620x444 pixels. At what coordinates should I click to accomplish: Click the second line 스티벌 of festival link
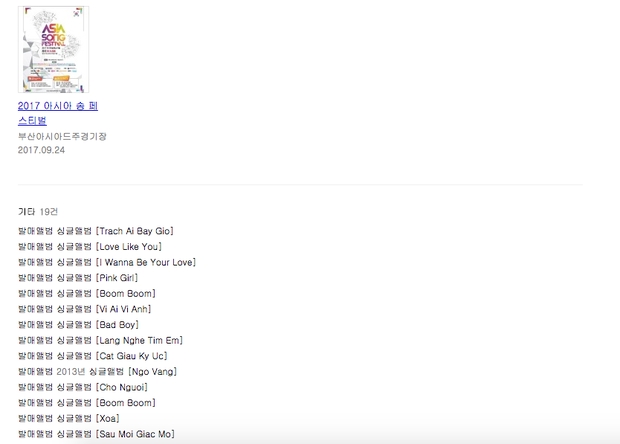(x=32, y=121)
